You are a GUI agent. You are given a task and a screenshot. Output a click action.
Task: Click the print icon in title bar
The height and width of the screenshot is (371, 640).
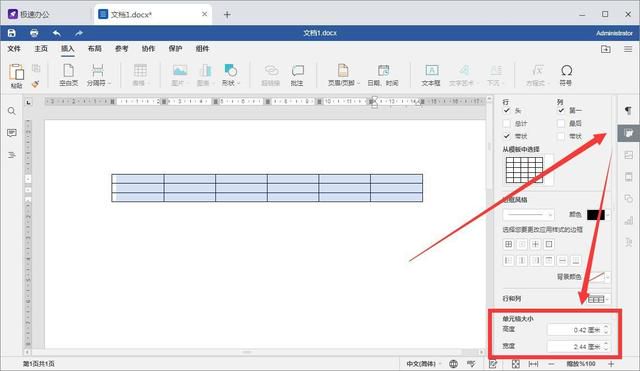pyautogui.click(x=34, y=33)
